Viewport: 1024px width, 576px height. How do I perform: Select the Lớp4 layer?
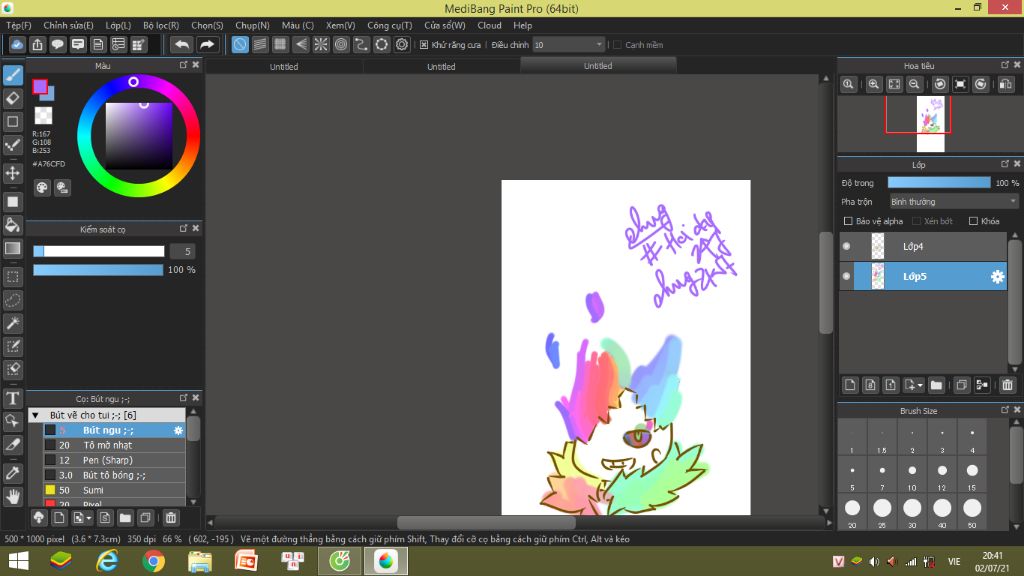coord(923,246)
